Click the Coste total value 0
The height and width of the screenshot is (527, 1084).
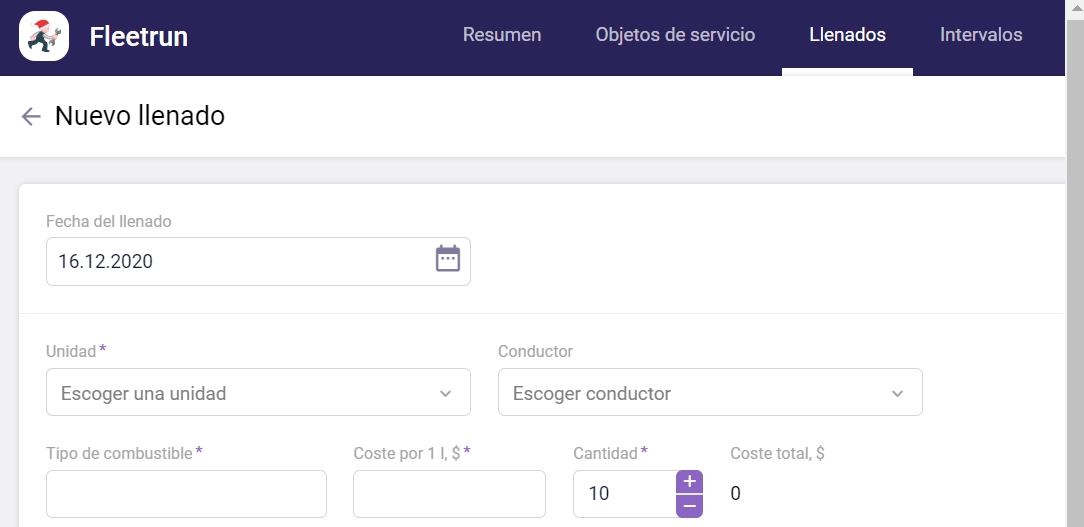coord(736,493)
